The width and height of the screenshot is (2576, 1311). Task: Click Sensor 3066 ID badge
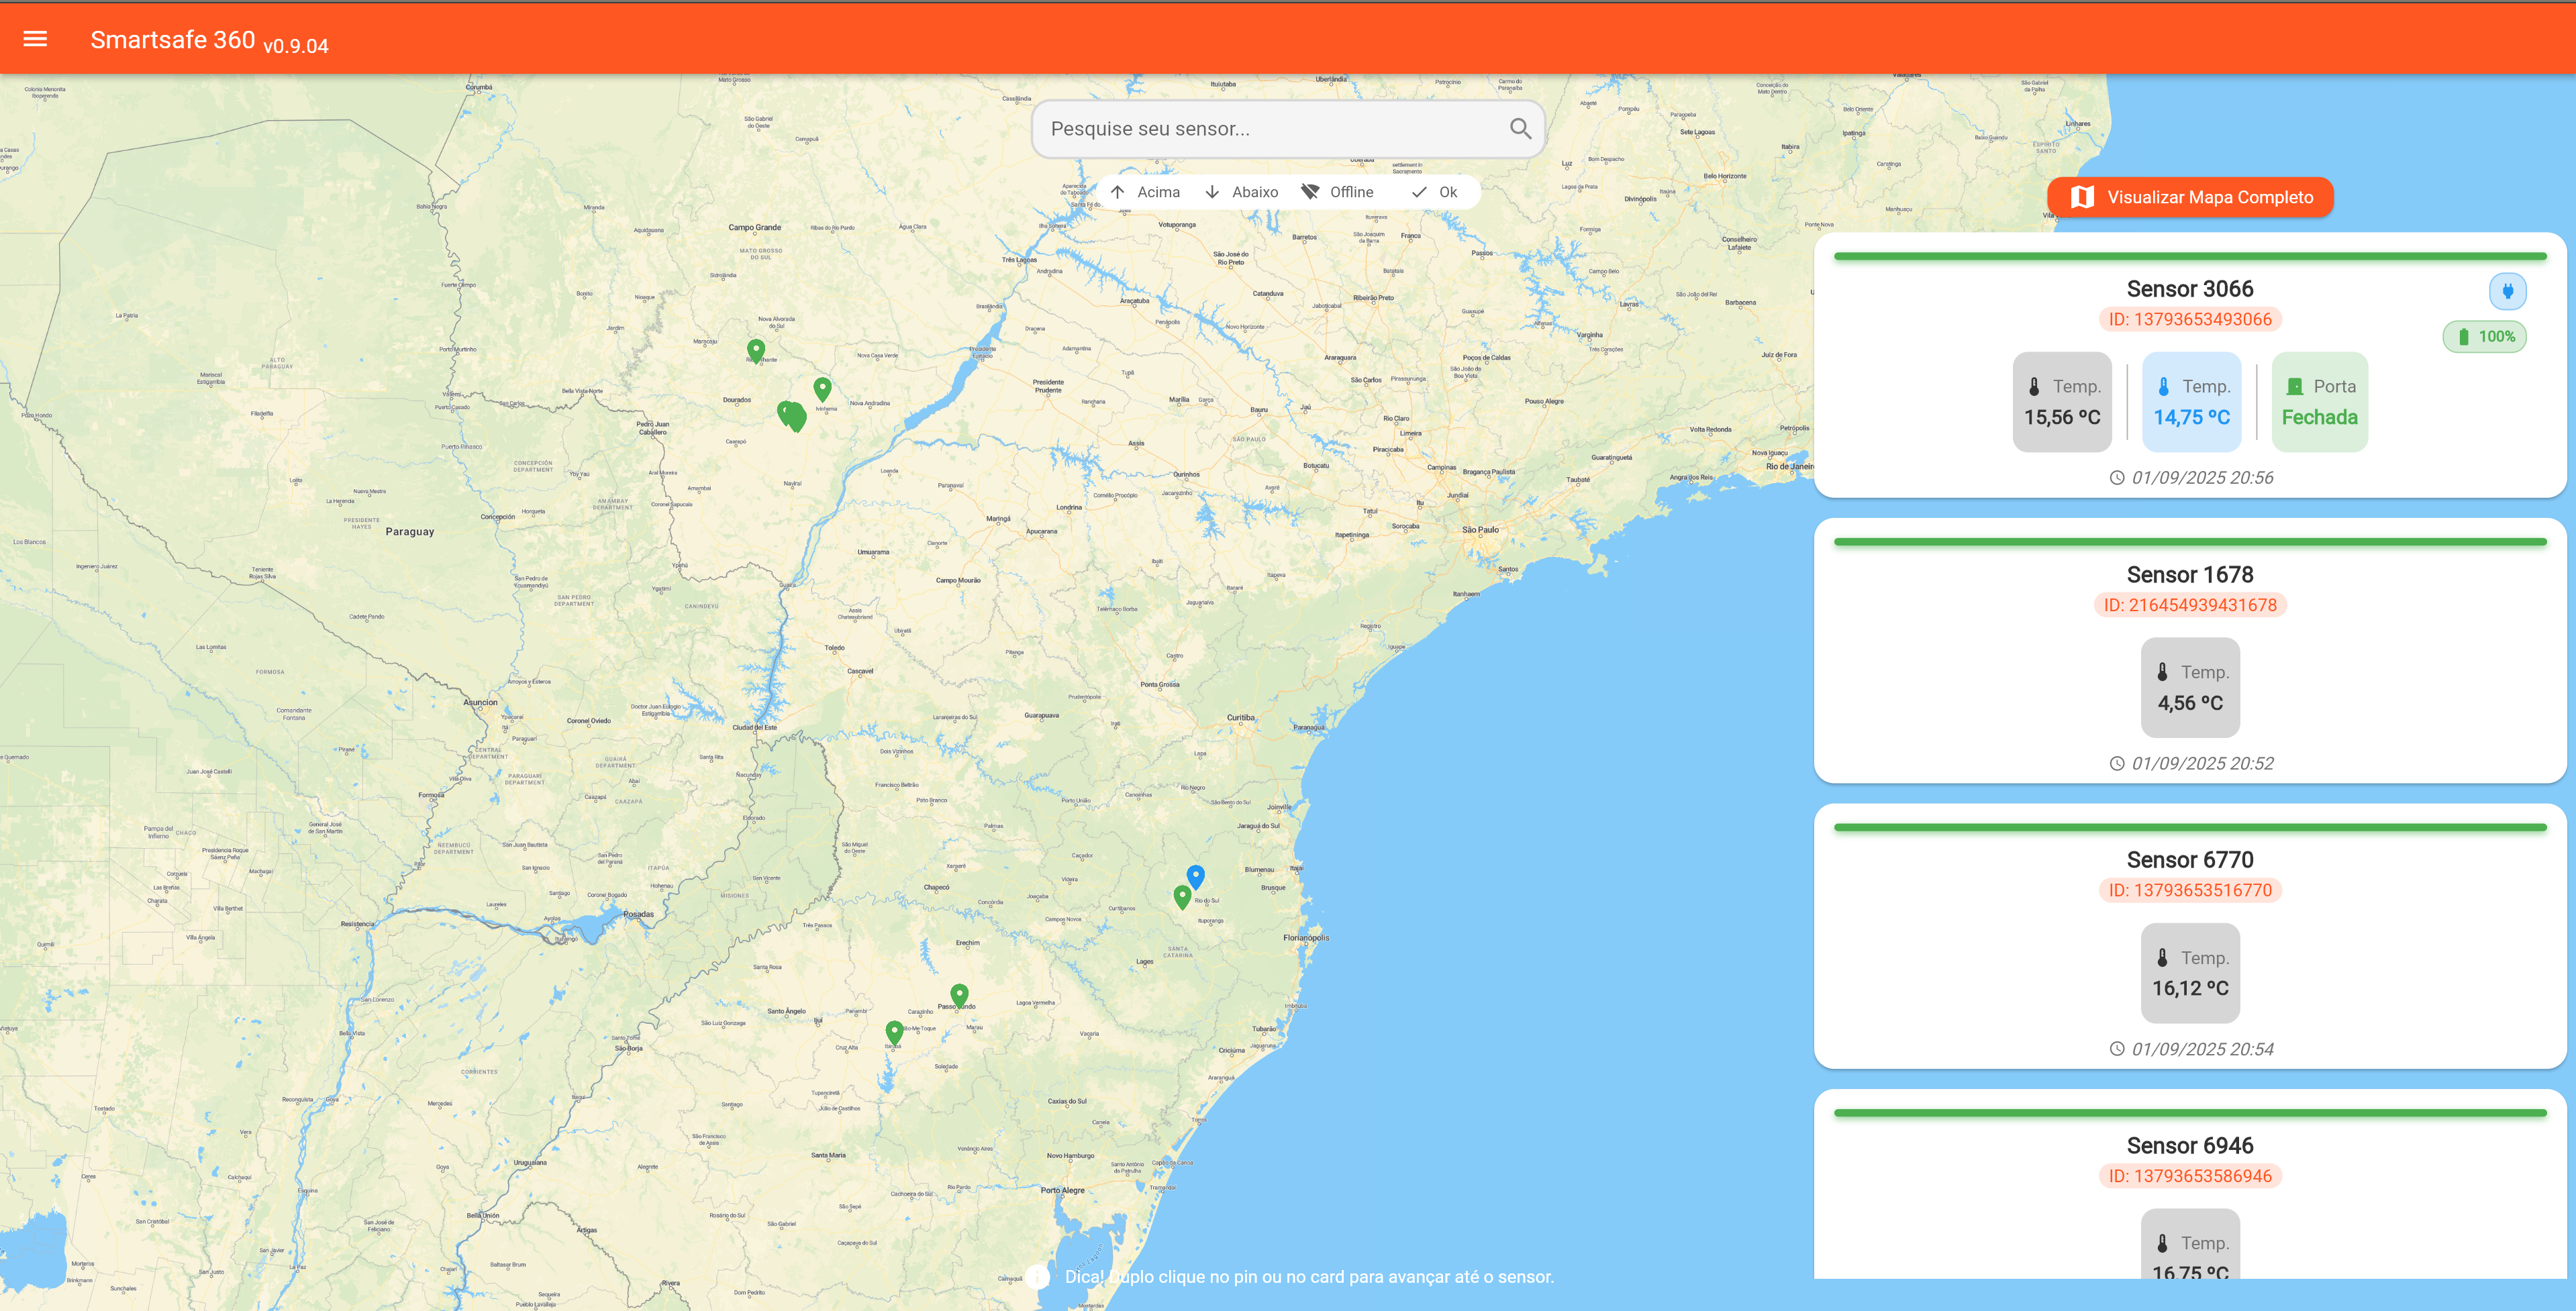click(x=2190, y=320)
